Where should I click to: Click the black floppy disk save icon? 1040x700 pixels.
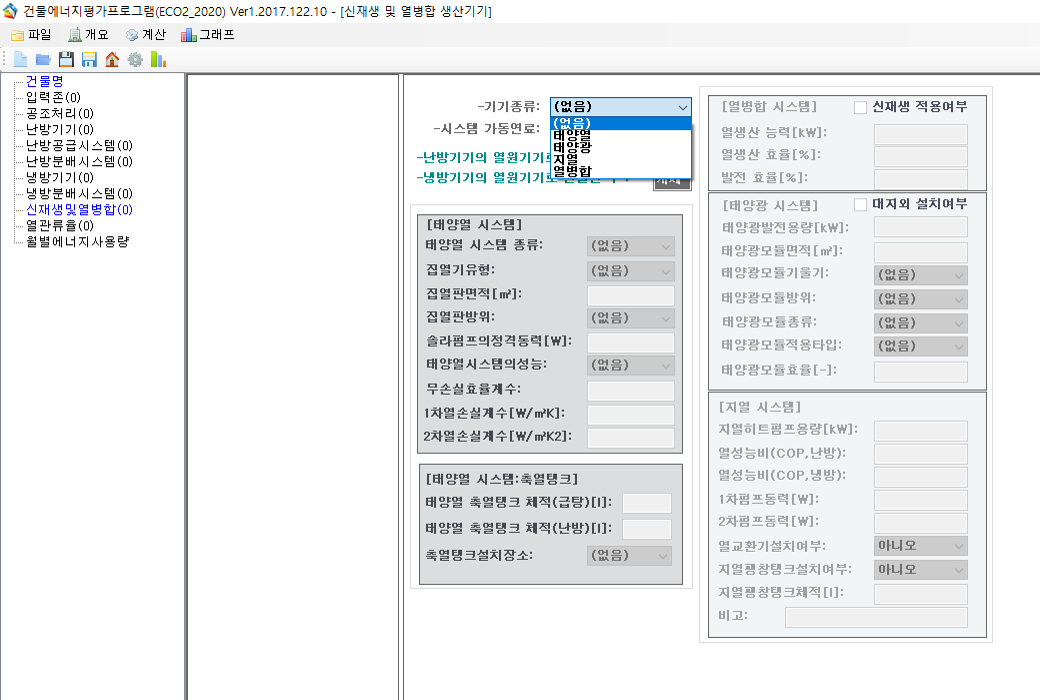point(66,60)
